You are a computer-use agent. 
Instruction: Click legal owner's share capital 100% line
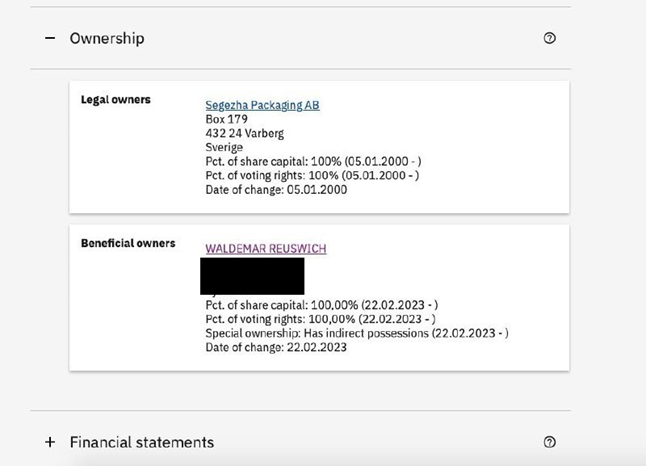click(x=313, y=161)
